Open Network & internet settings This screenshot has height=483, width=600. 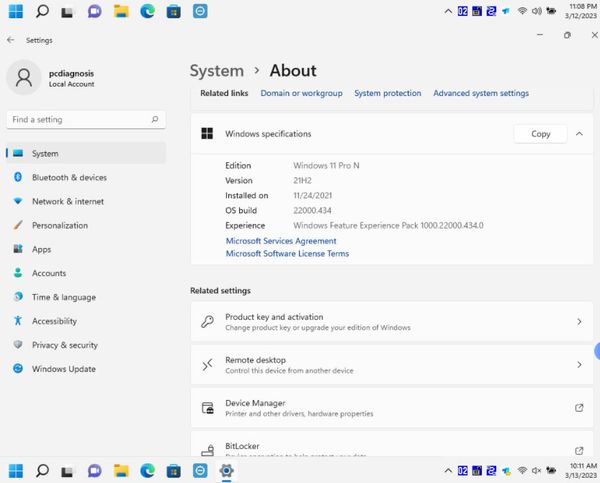tap(86, 201)
